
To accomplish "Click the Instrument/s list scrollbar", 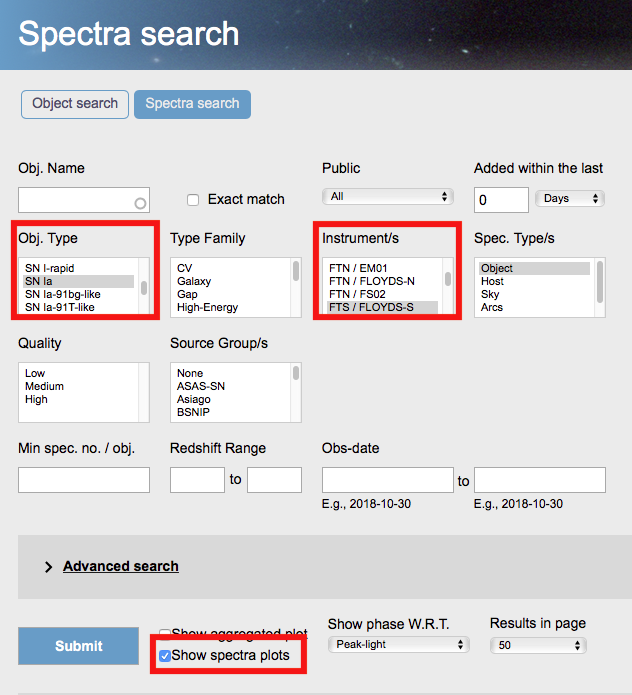I will [448, 279].
